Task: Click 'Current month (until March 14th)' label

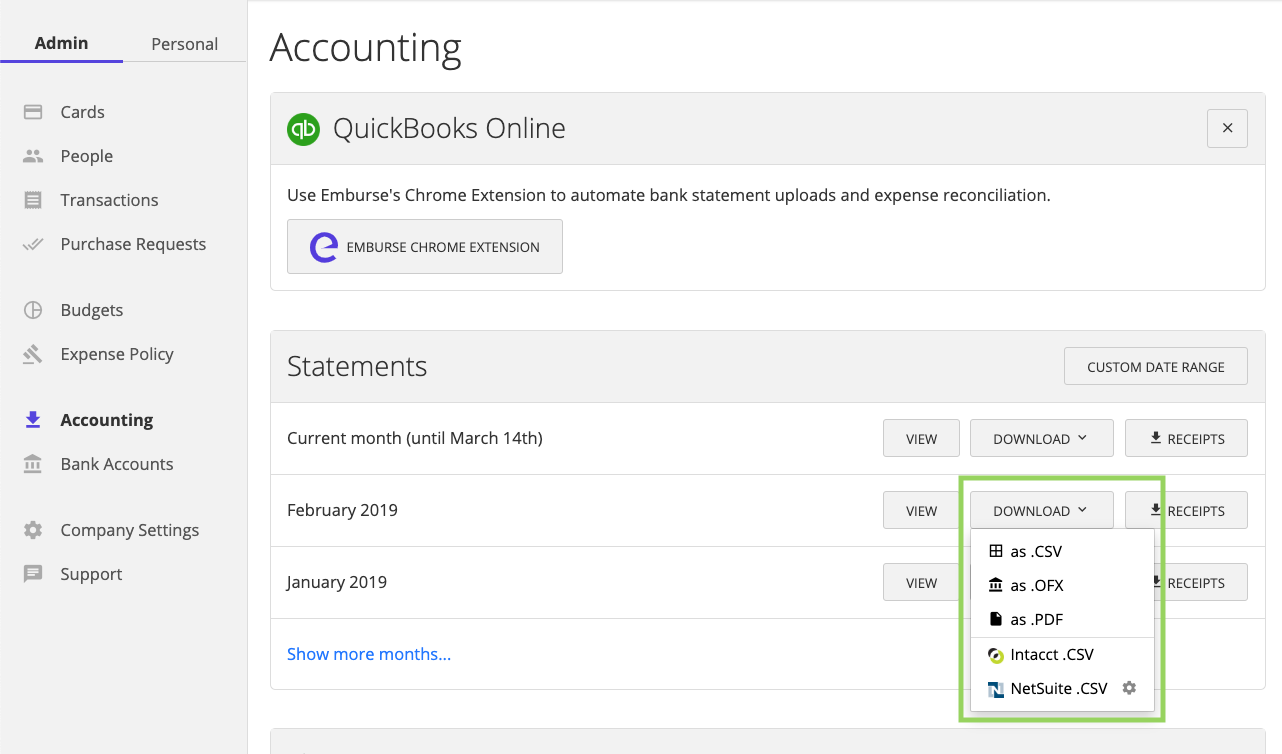Action: point(415,438)
